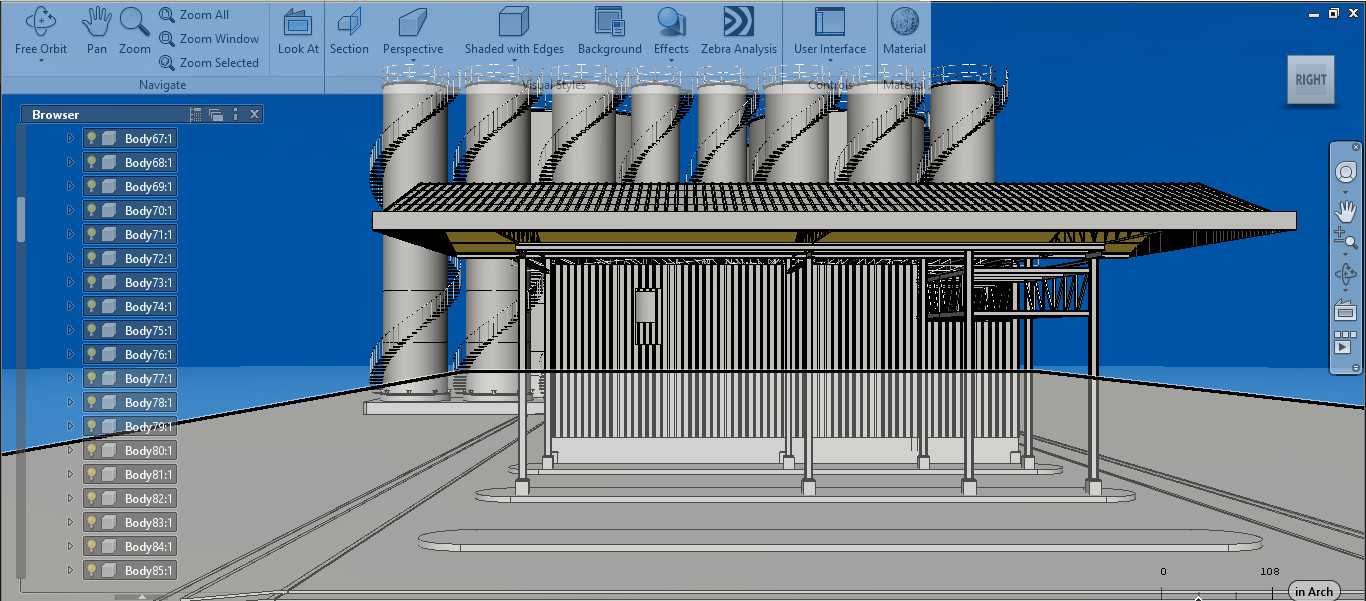Open Free Orbit dropdown arrow

[x=41, y=61]
